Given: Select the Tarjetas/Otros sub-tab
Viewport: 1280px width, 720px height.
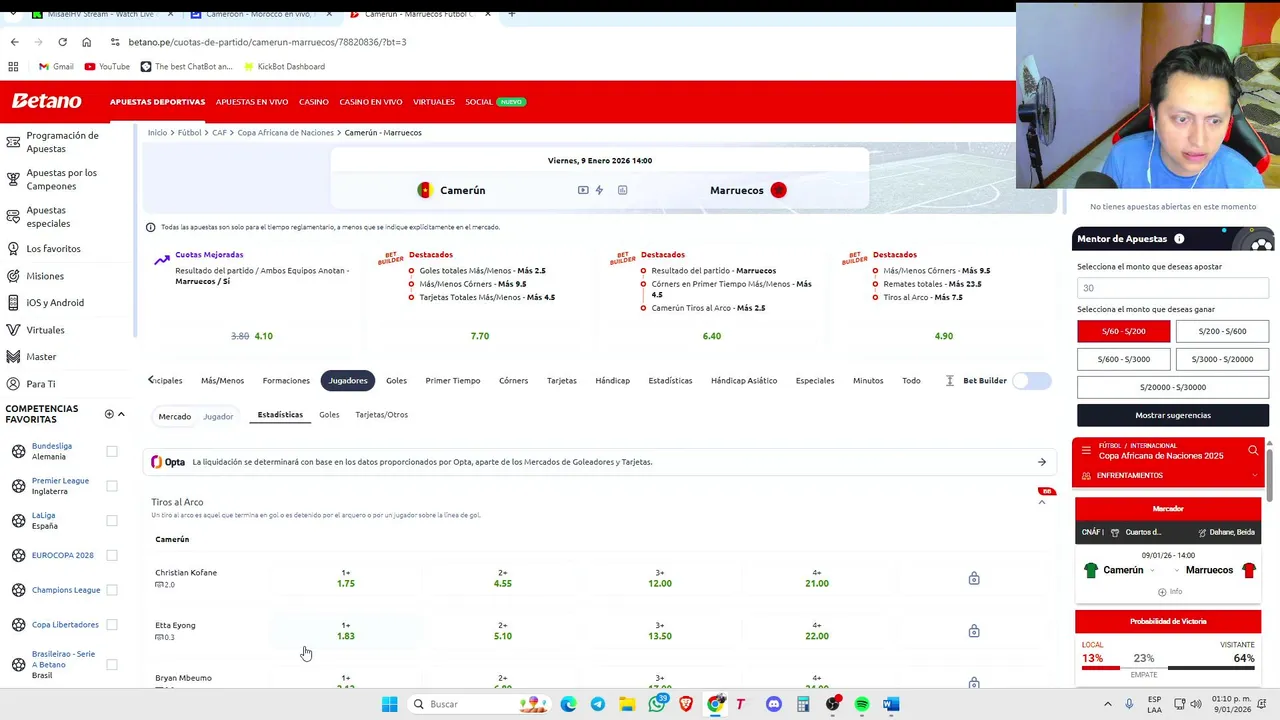Looking at the screenshot, I should pyautogui.click(x=381, y=415).
